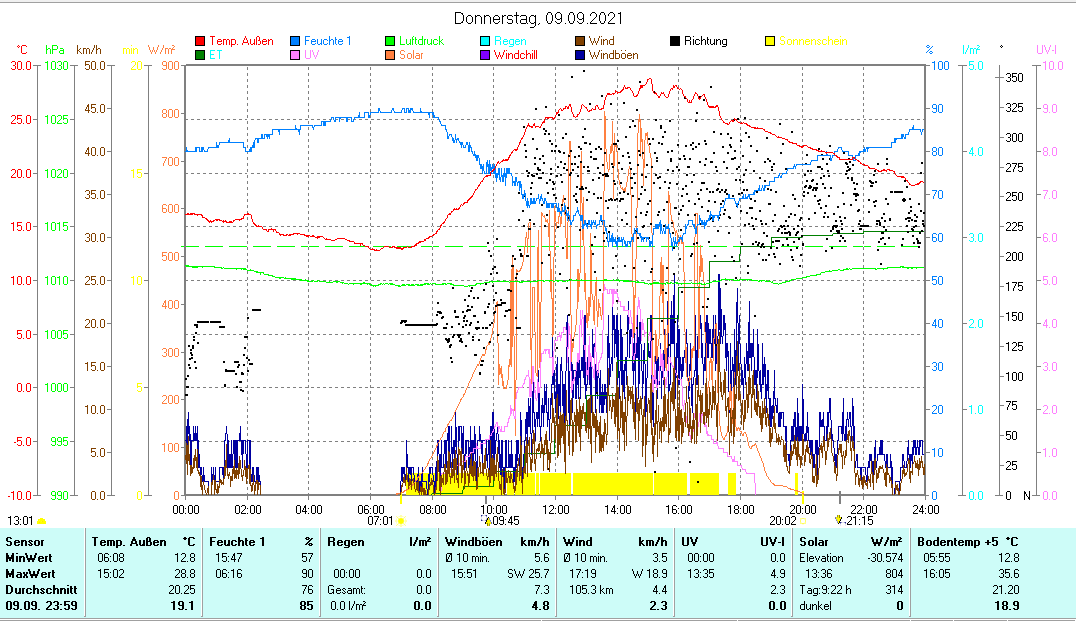Click the average temperature value 20.25
This screenshot has height=621, width=1076.
(x=182, y=589)
